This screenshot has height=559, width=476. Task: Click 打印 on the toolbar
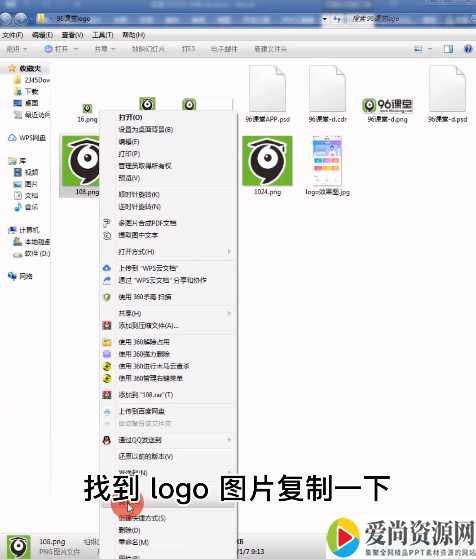(x=188, y=49)
